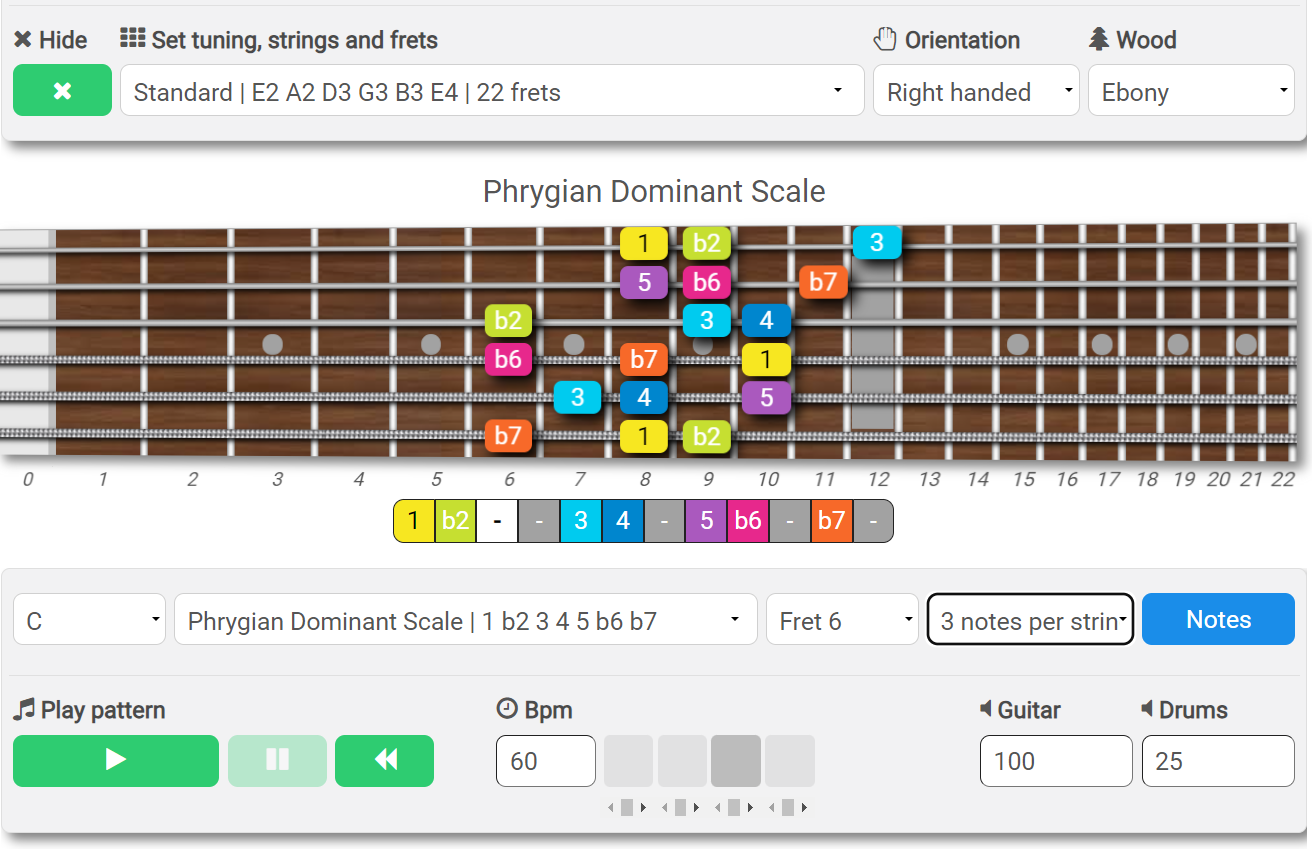Click the cyan 3 marker on the A string at fret 7
Viewport: 1312px width, 849px height.
pyautogui.click(x=577, y=397)
